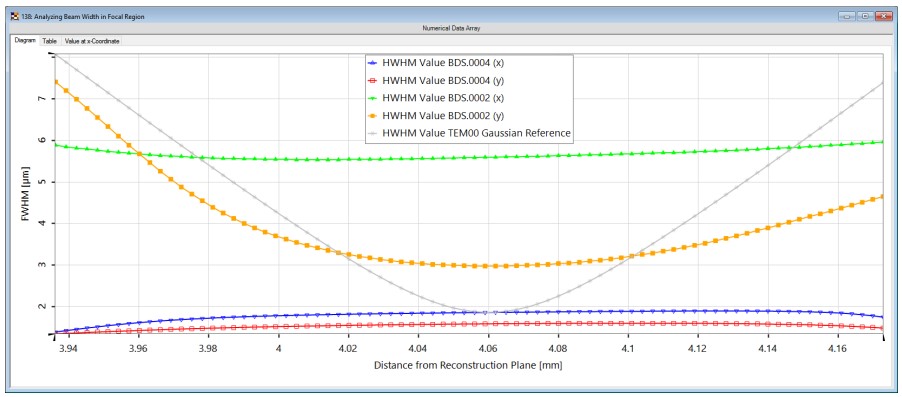Image resolution: width=902 pixels, height=397 pixels.
Task: Open the Table tab
Action: point(49,41)
